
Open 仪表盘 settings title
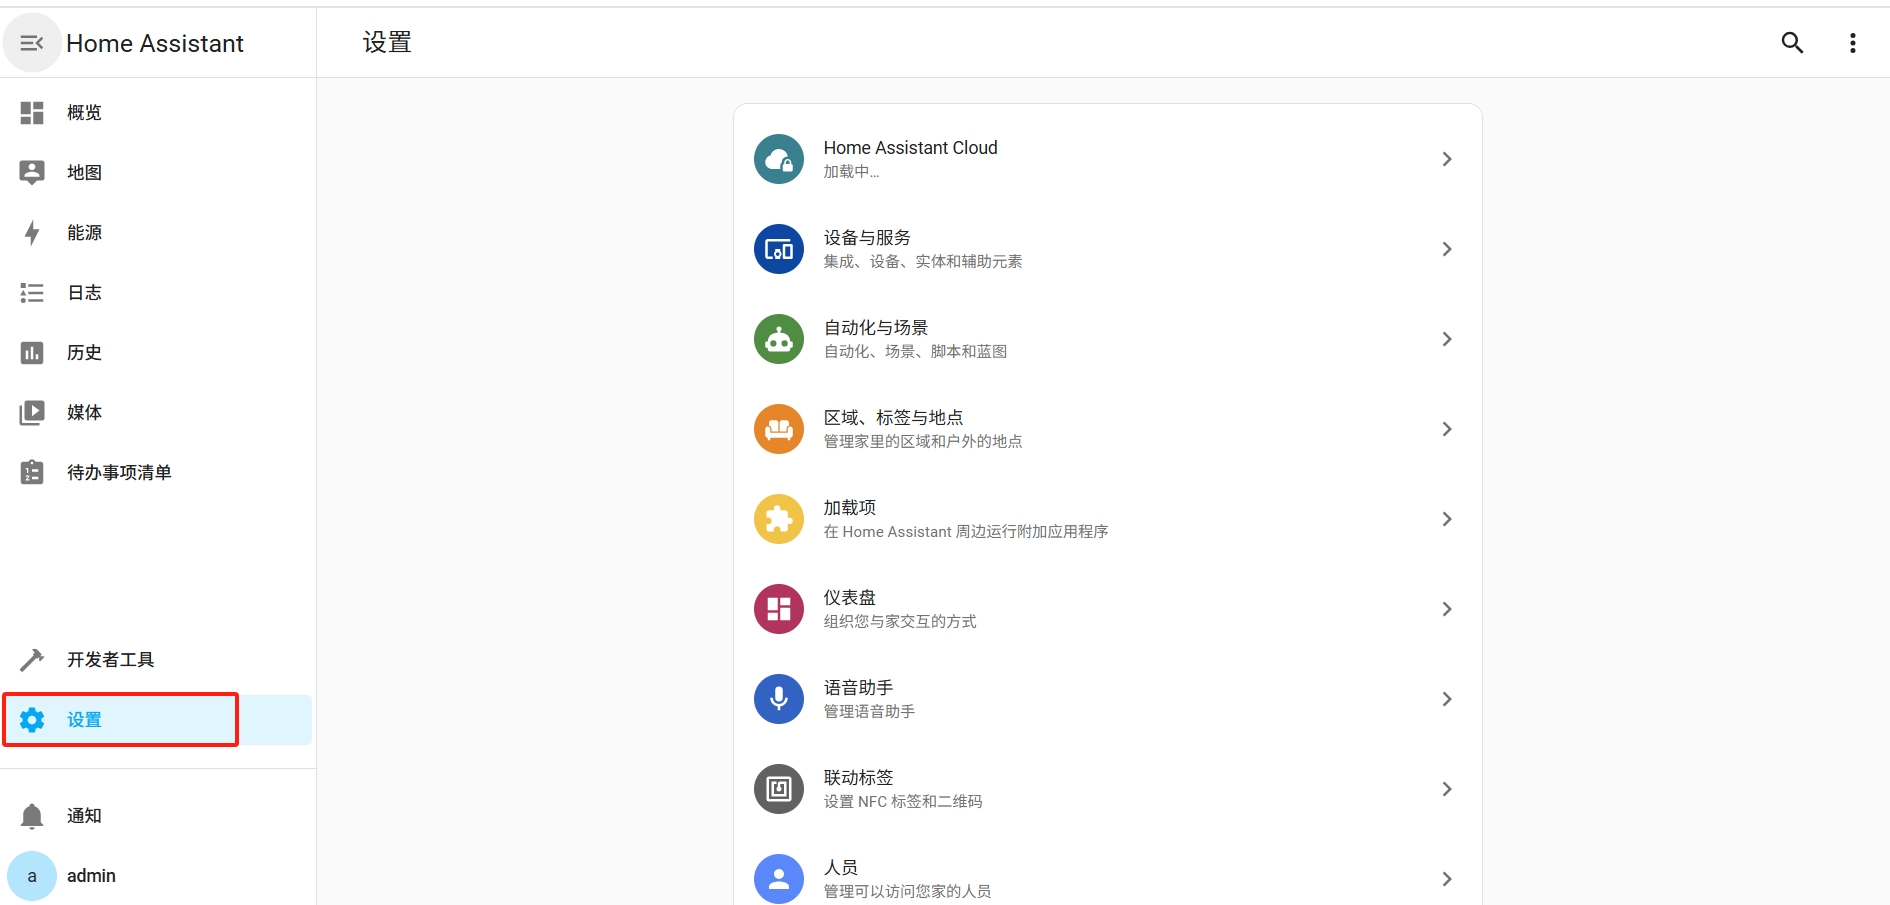(850, 598)
